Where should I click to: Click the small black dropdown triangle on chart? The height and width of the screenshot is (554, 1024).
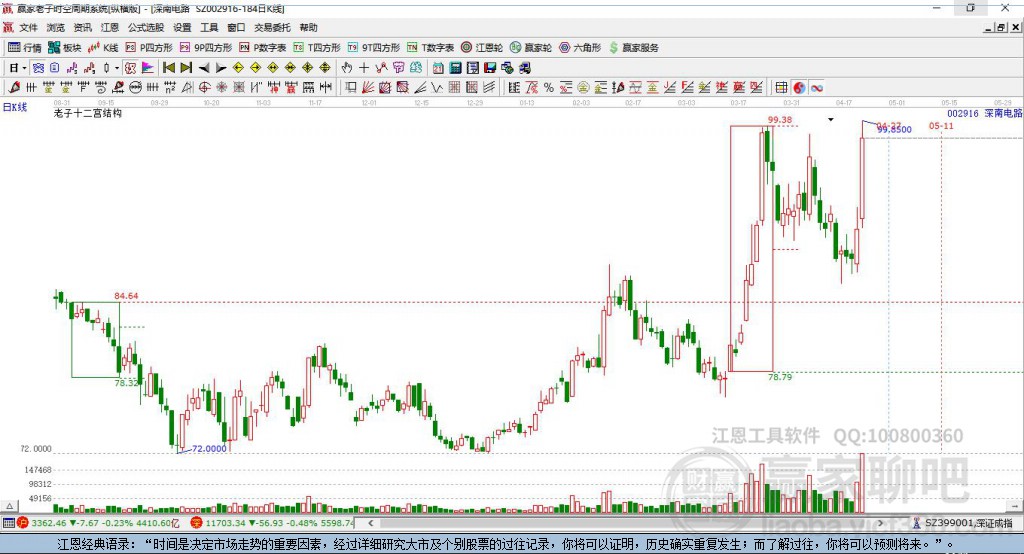(831, 120)
